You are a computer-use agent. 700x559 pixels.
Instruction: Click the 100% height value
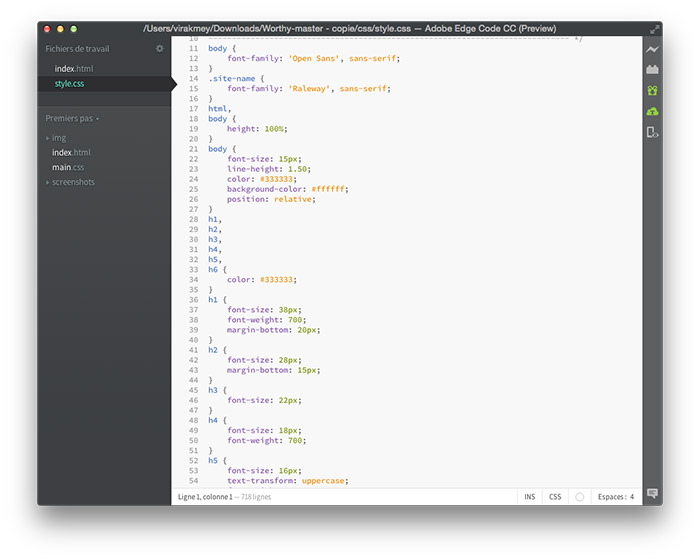[x=274, y=129]
